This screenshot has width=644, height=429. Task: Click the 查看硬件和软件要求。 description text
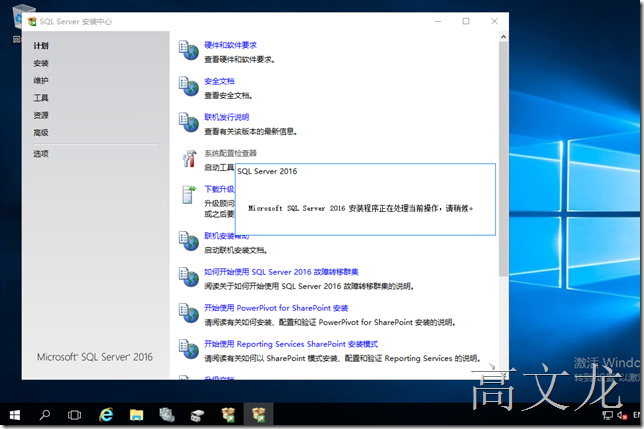(240, 60)
